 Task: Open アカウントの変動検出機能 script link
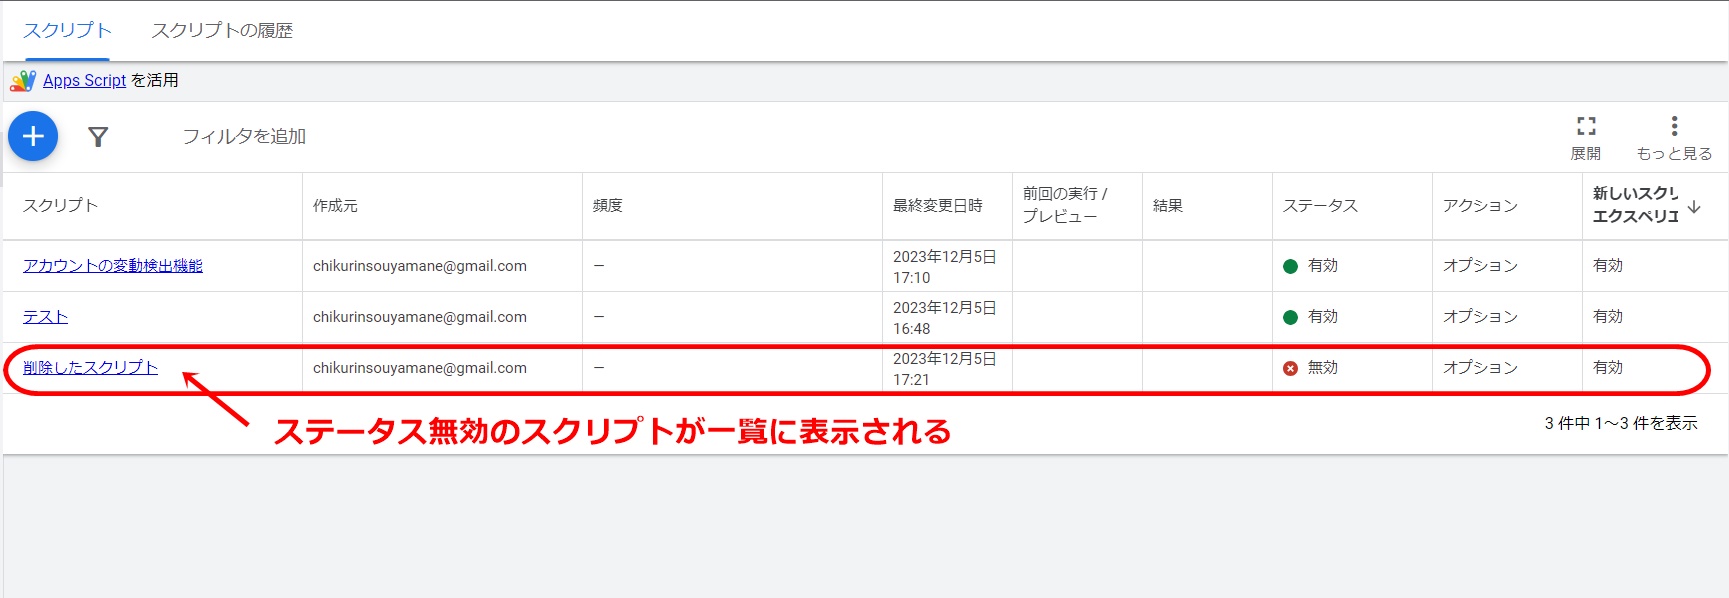coord(113,266)
